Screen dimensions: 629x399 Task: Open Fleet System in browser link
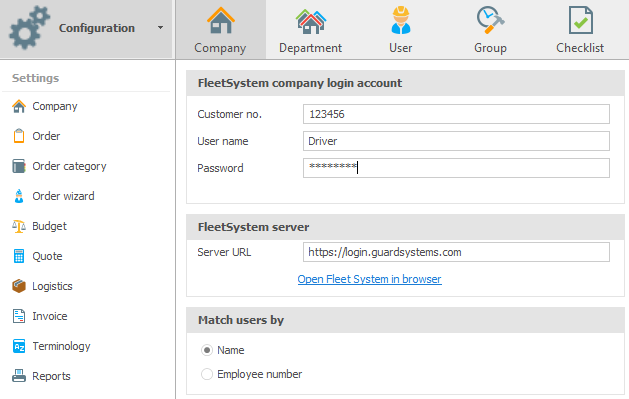click(369, 279)
